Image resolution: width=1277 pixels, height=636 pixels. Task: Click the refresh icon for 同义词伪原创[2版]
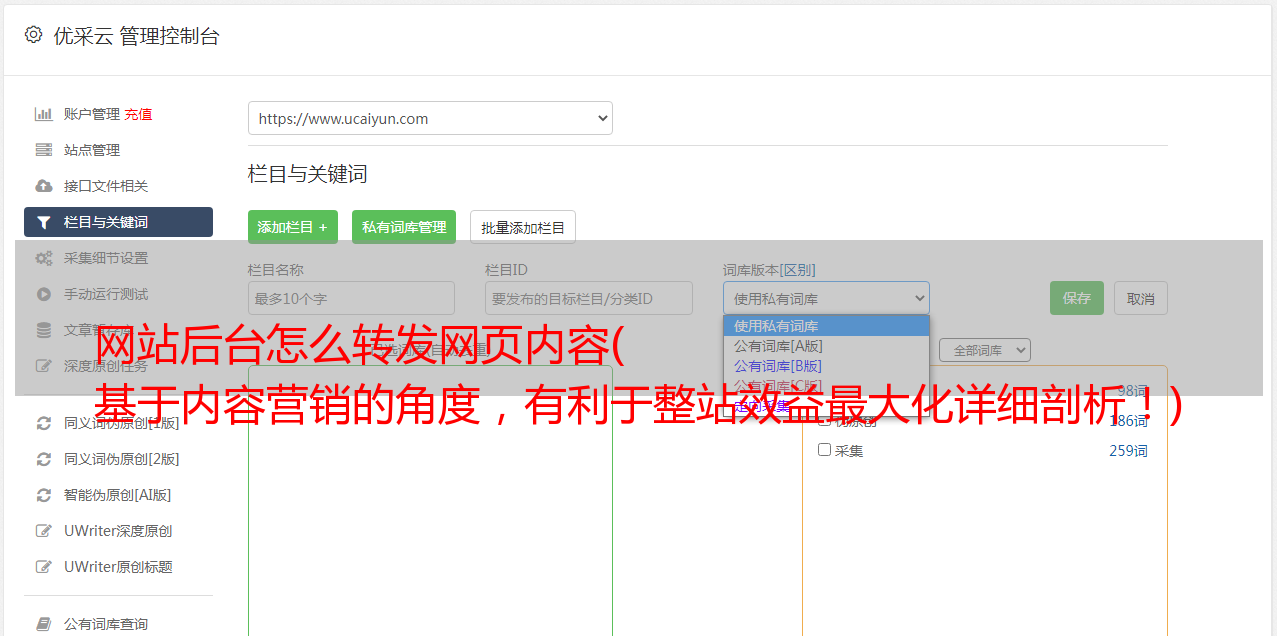point(44,459)
